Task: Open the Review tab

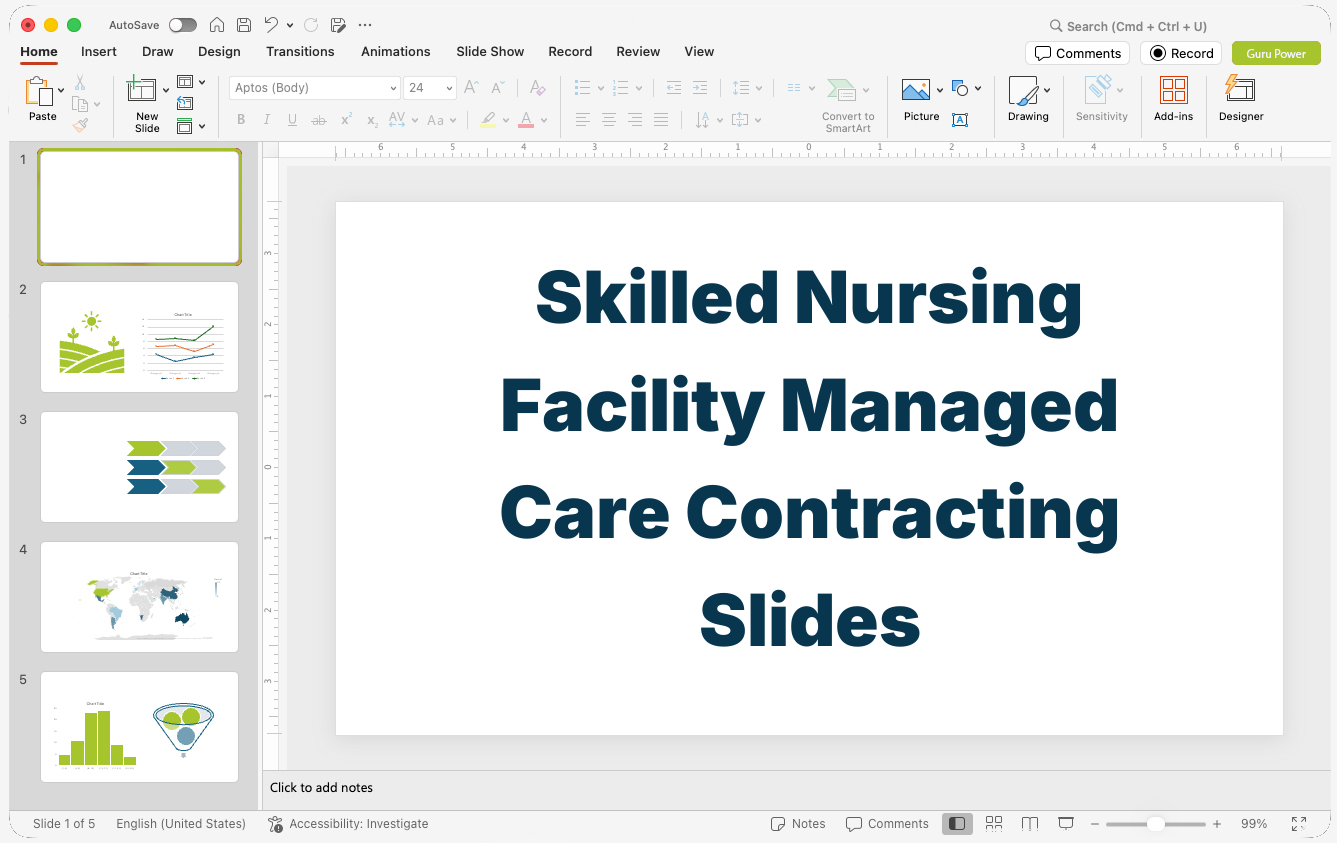Action: 638,51
